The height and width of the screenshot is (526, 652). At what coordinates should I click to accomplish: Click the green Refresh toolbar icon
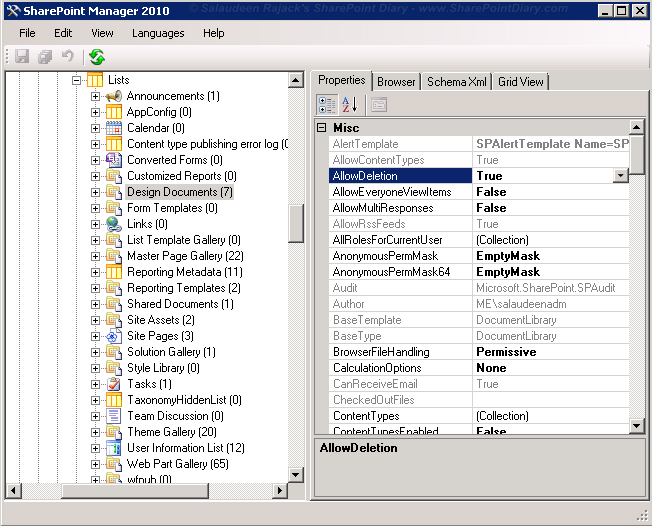(x=97, y=57)
